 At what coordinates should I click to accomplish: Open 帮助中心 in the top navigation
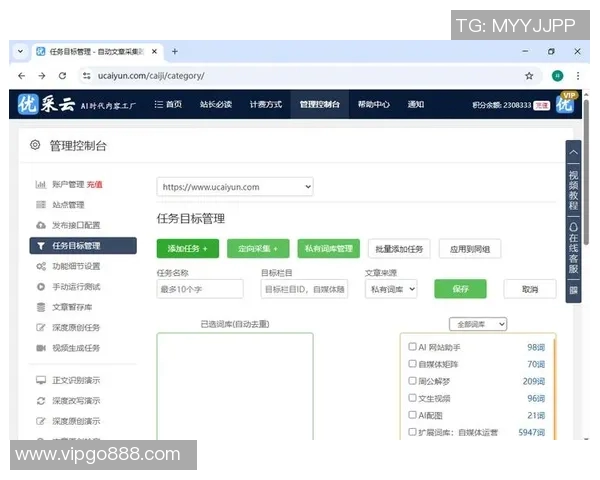pyautogui.click(x=374, y=104)
